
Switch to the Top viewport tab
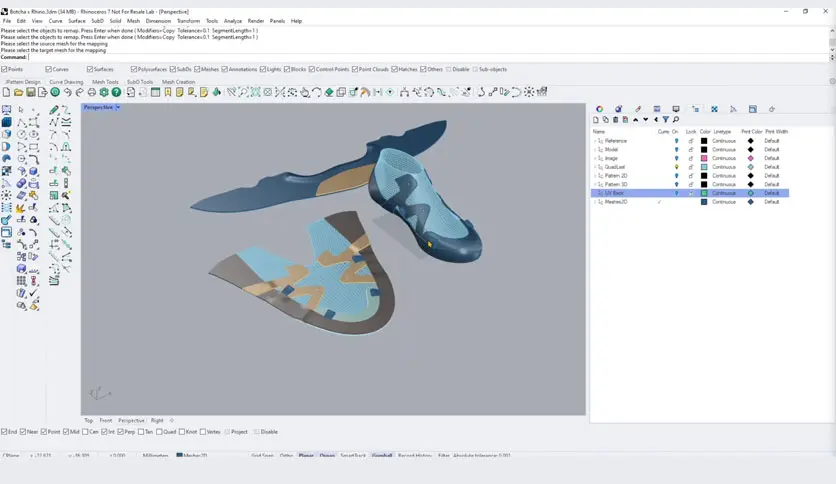pos(89,421)
